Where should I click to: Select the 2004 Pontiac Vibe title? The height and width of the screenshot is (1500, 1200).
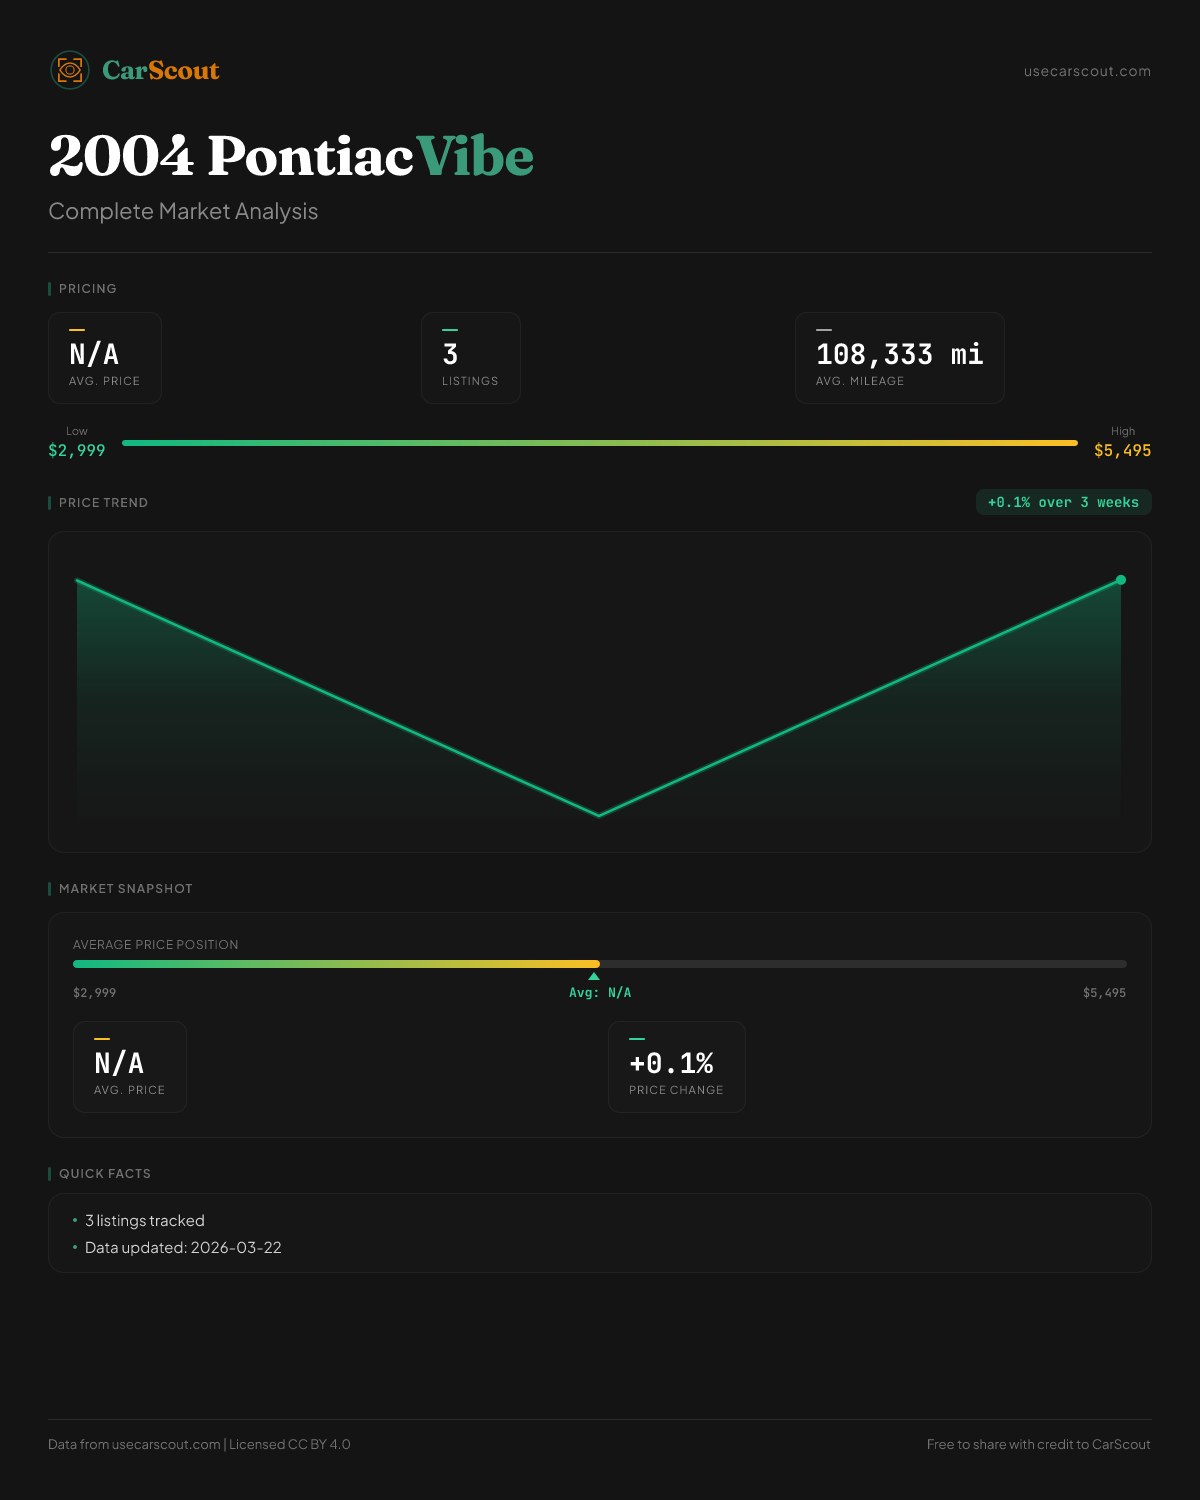291,156
